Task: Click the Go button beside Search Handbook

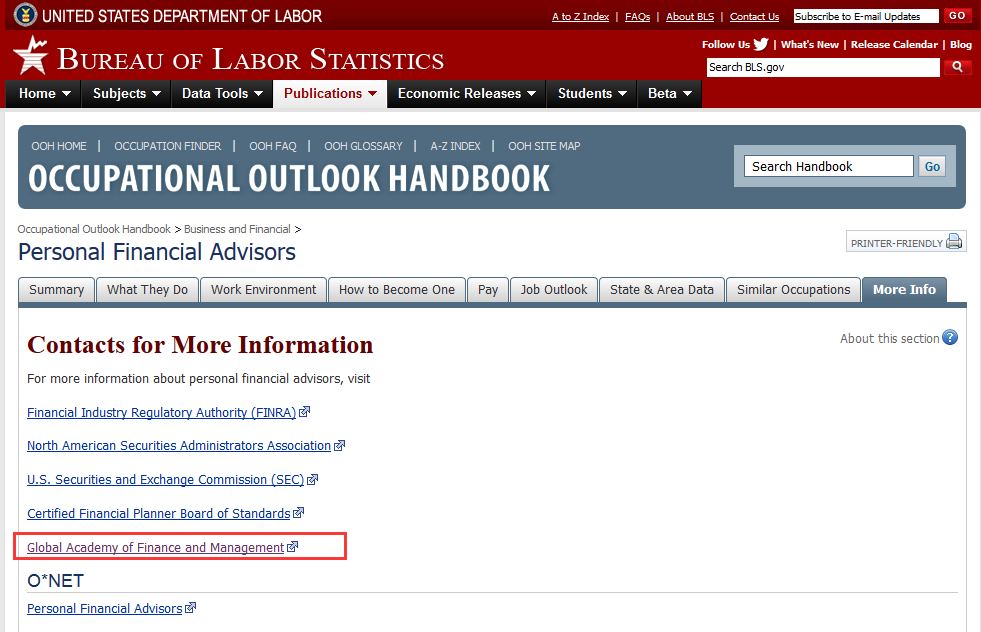Action: coord(932,166)
